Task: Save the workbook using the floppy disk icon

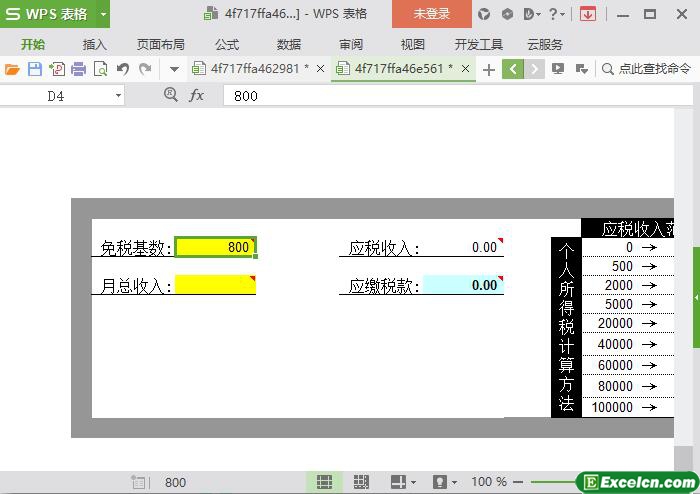Action: (x=34, y=69)
